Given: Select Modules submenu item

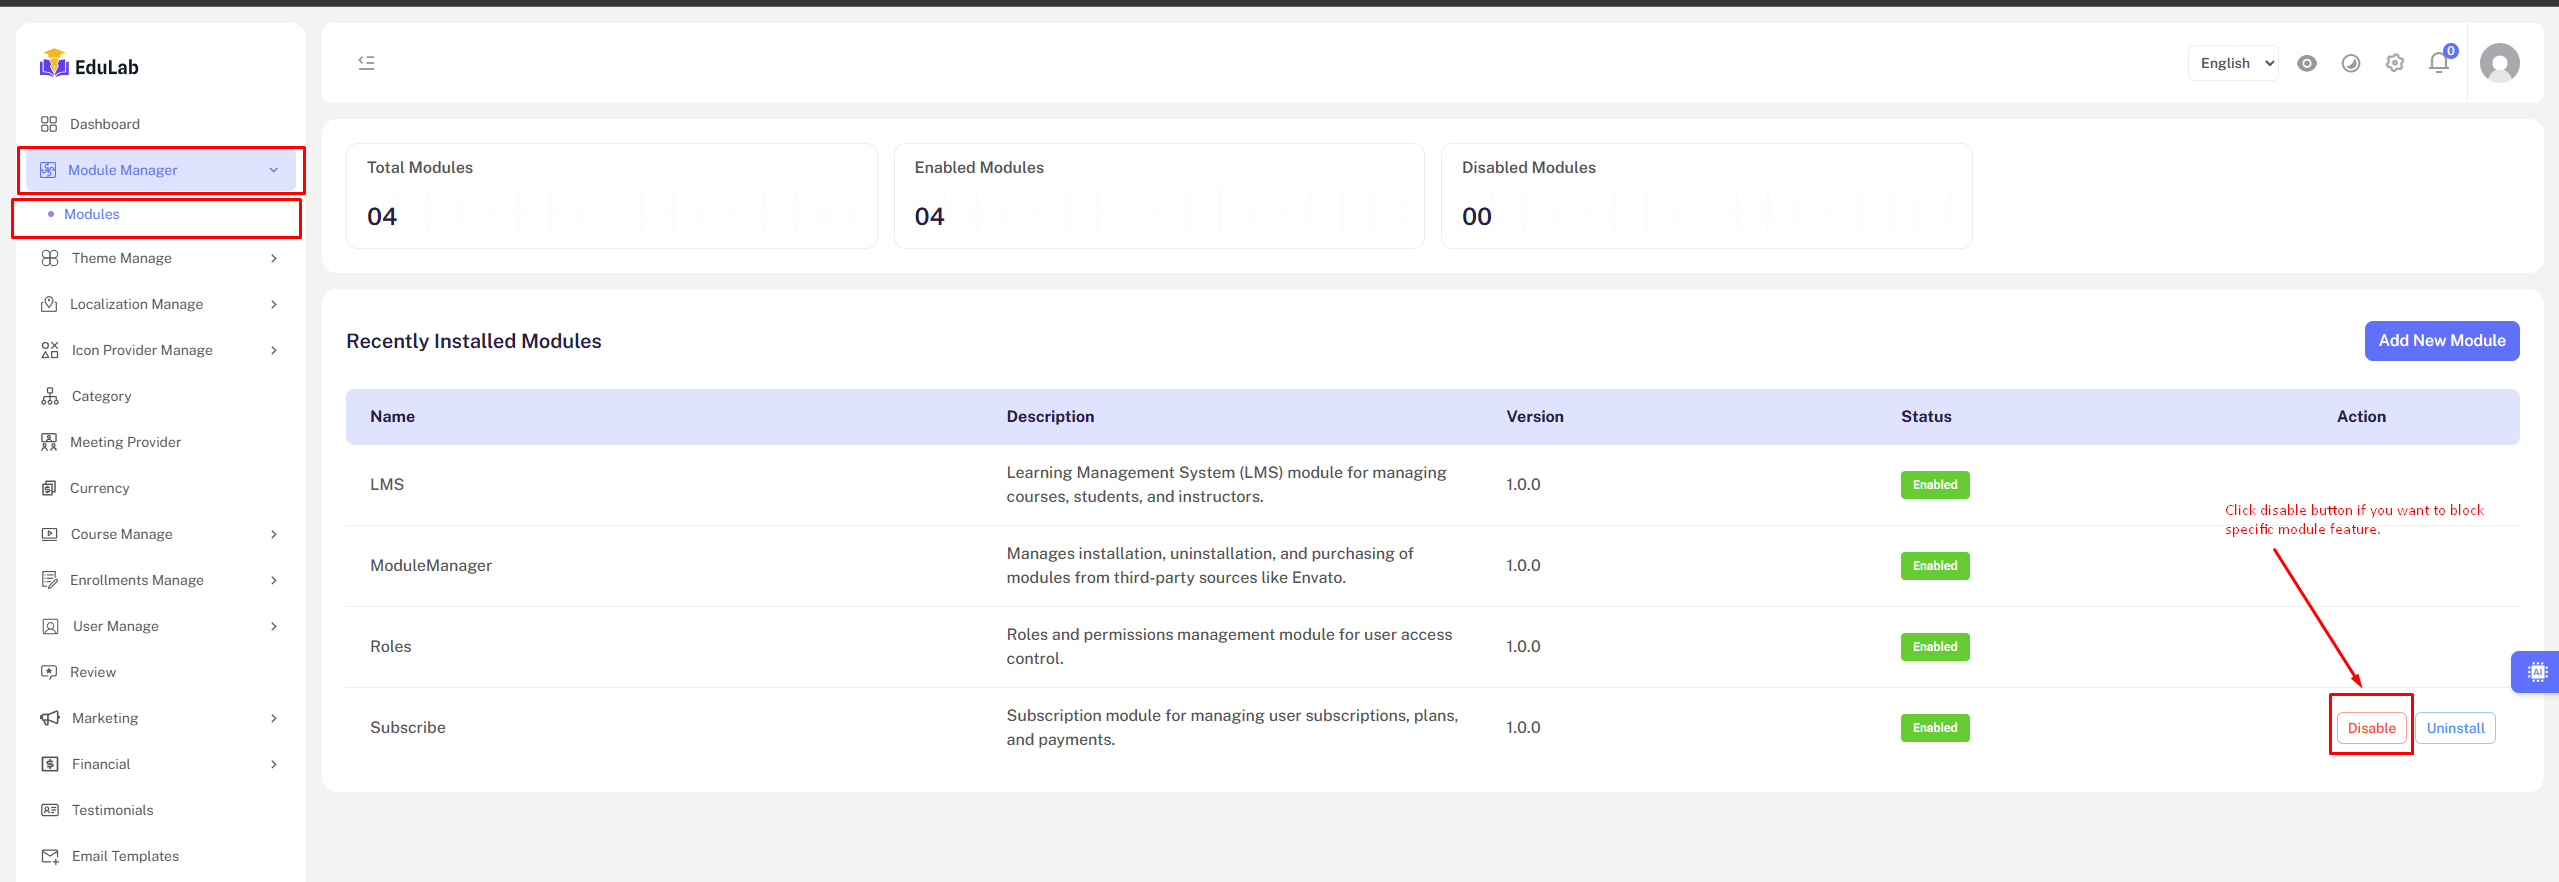Looking at the screenshot, I should [92, 214].
